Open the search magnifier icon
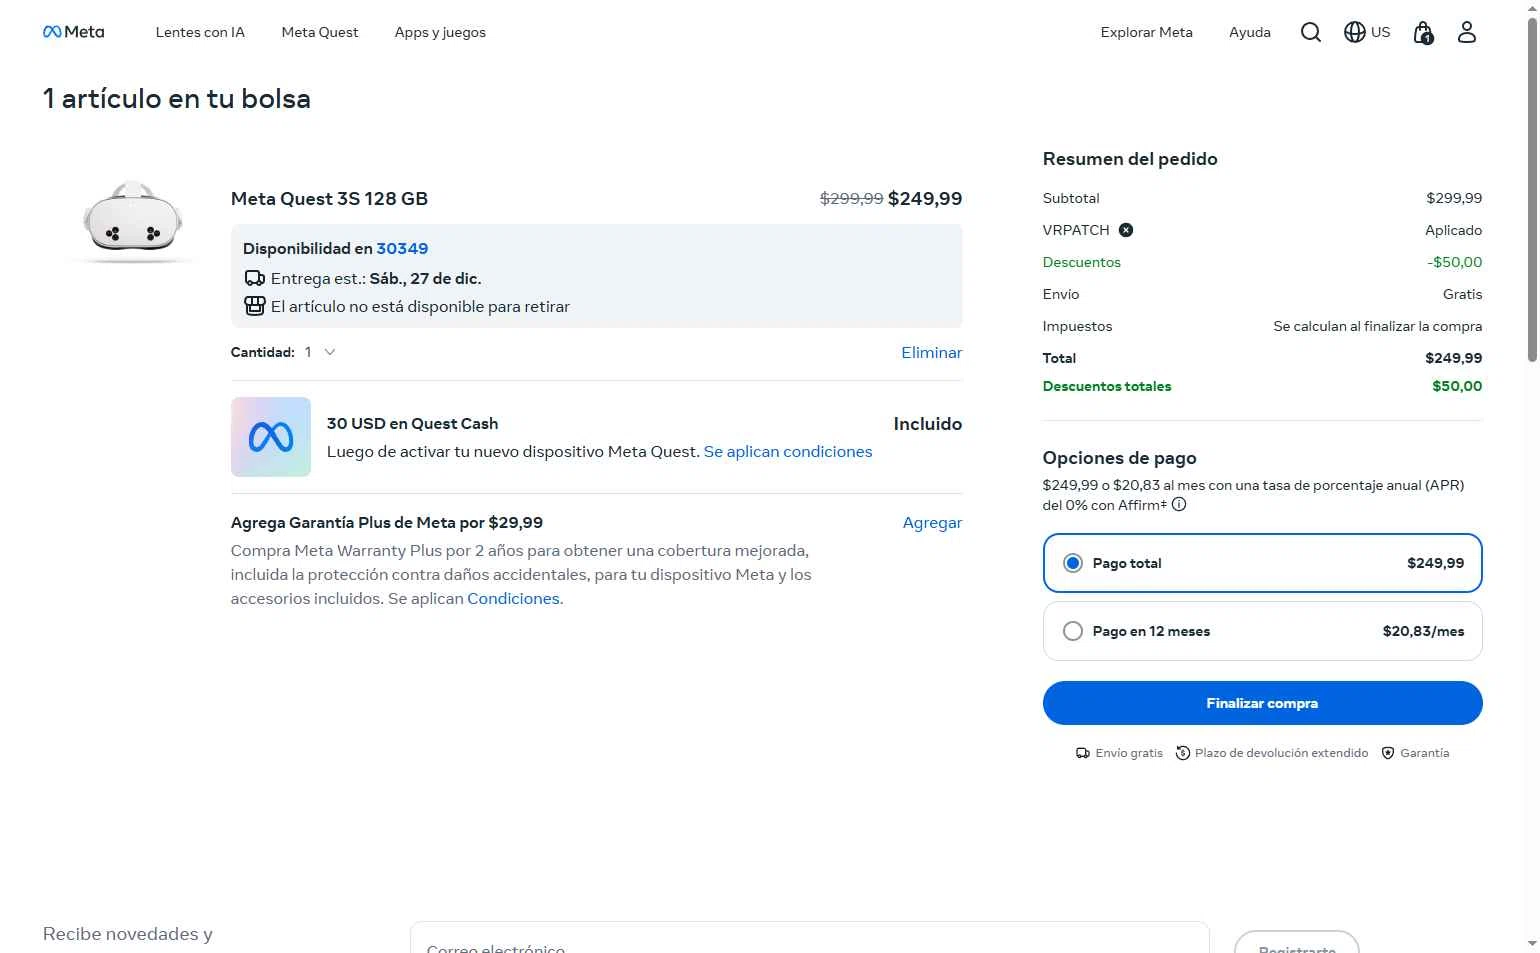Screen dimensions: 1540x953 pyautogui.click(x=1310, y=32)
